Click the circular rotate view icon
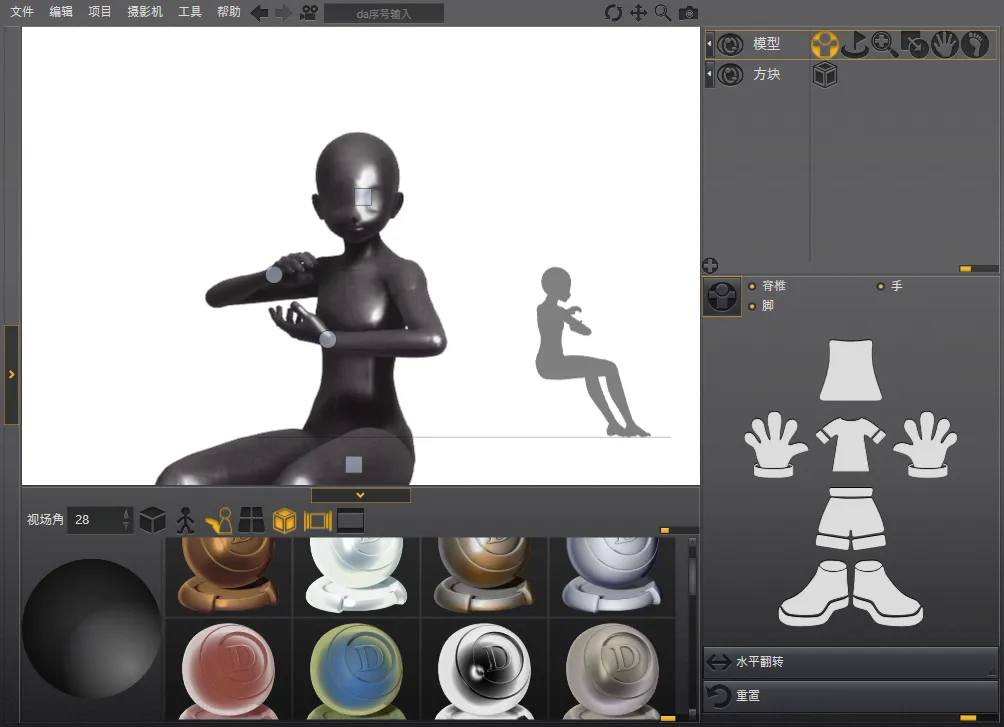The height and width of the screenshot is (727, 1004). 613,13
